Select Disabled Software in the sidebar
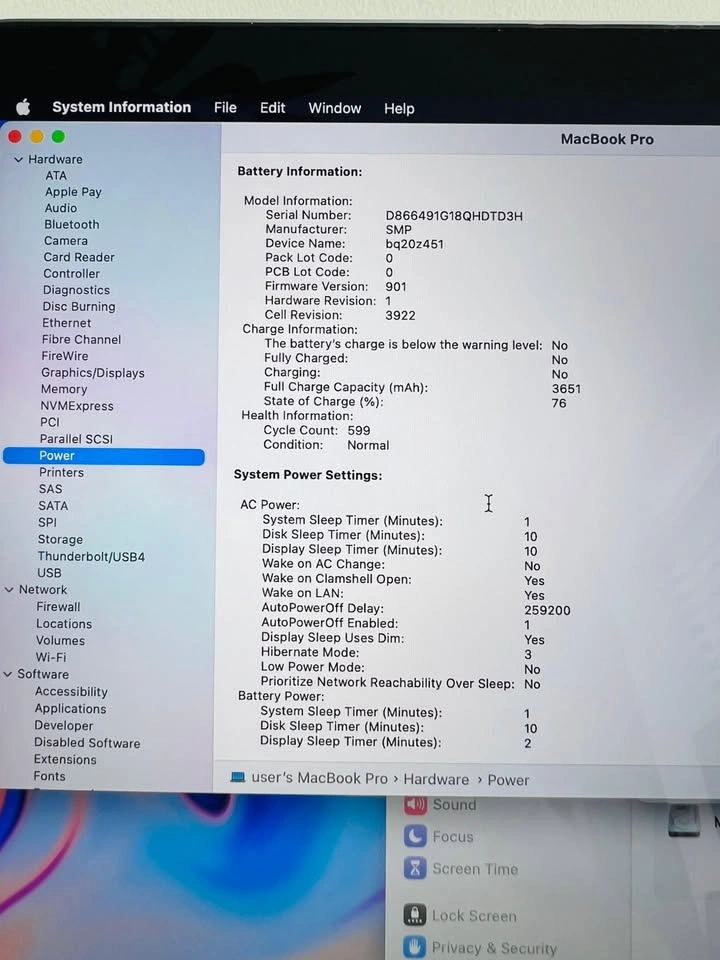 pyautogui.click(x=87, y=743)
